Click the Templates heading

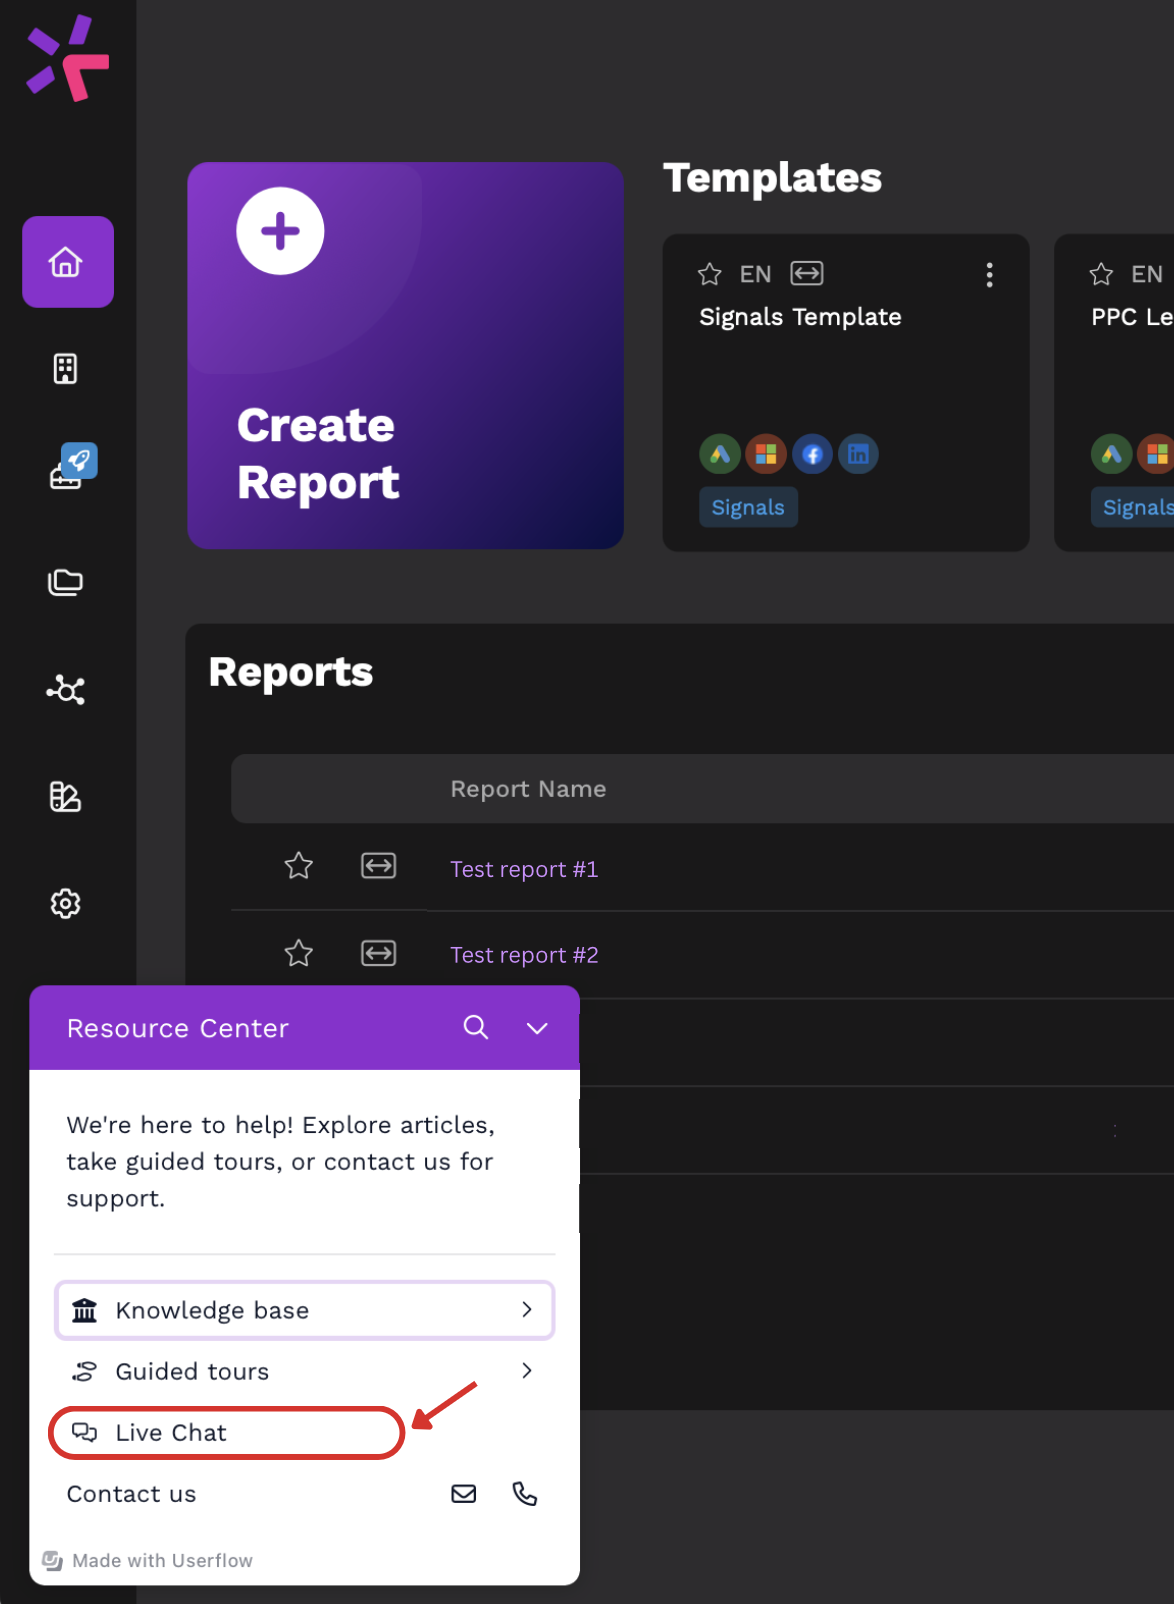773,178
